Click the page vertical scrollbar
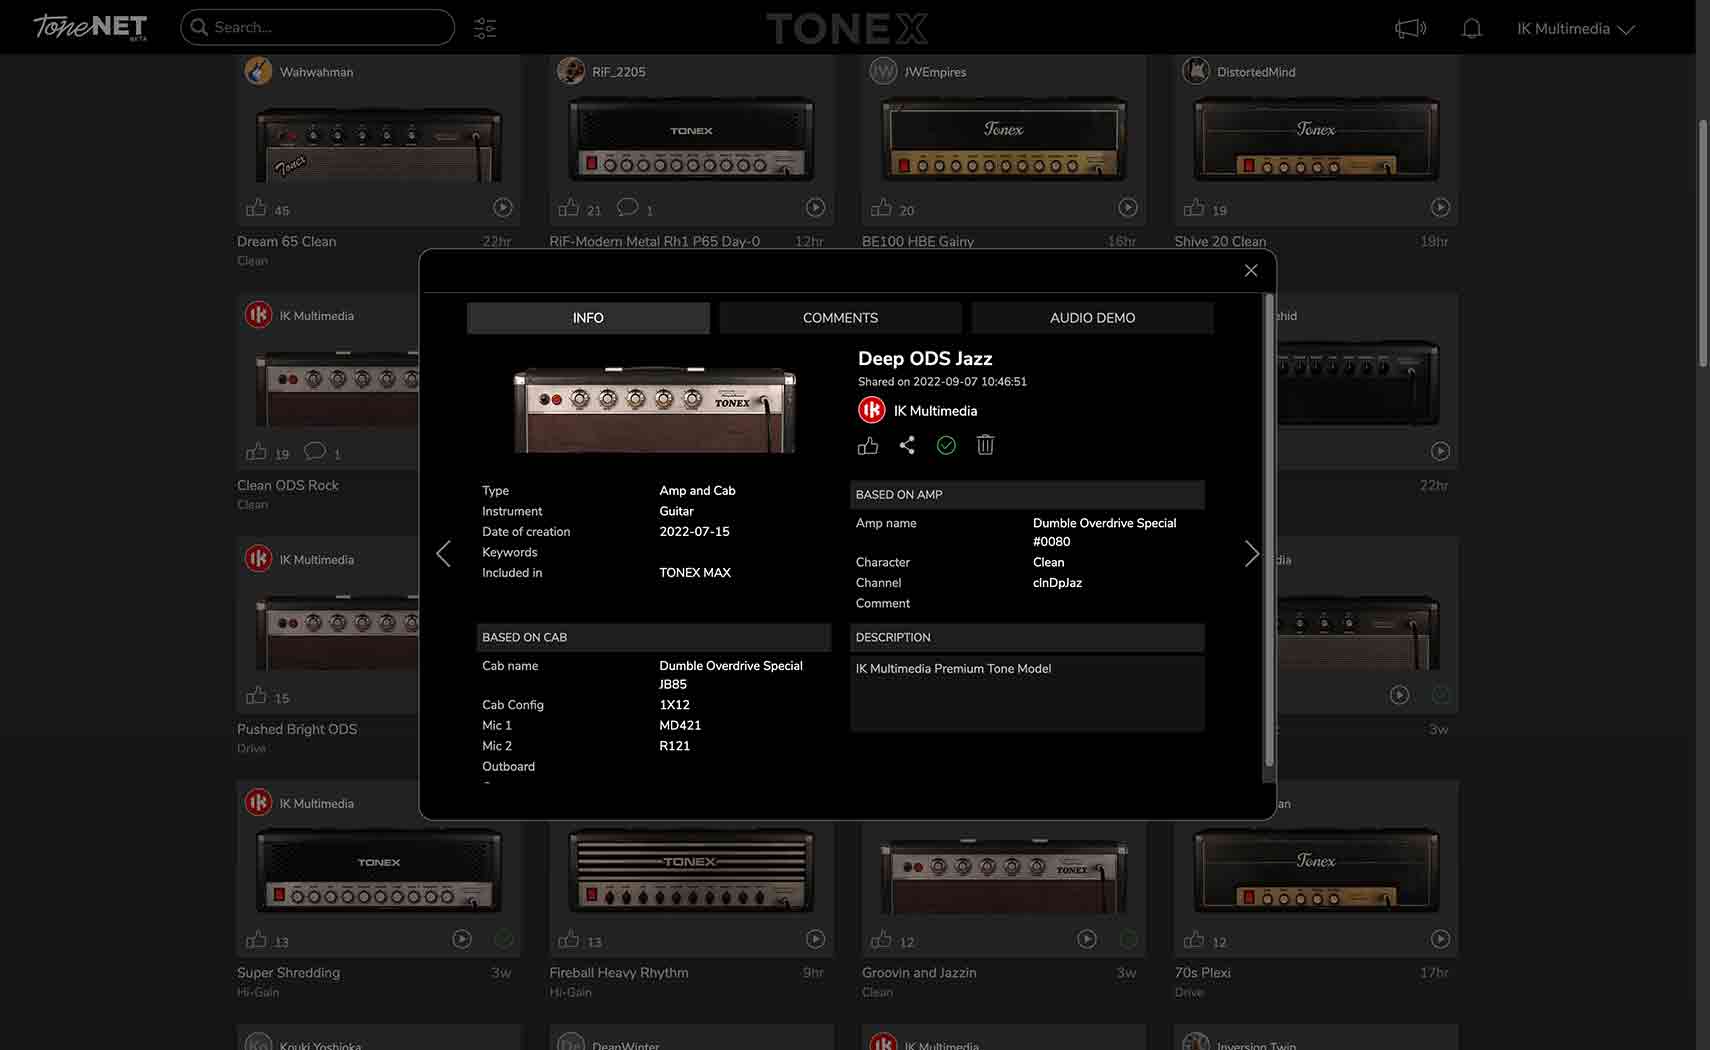 pyautogui.click(x=1703, y=243)
